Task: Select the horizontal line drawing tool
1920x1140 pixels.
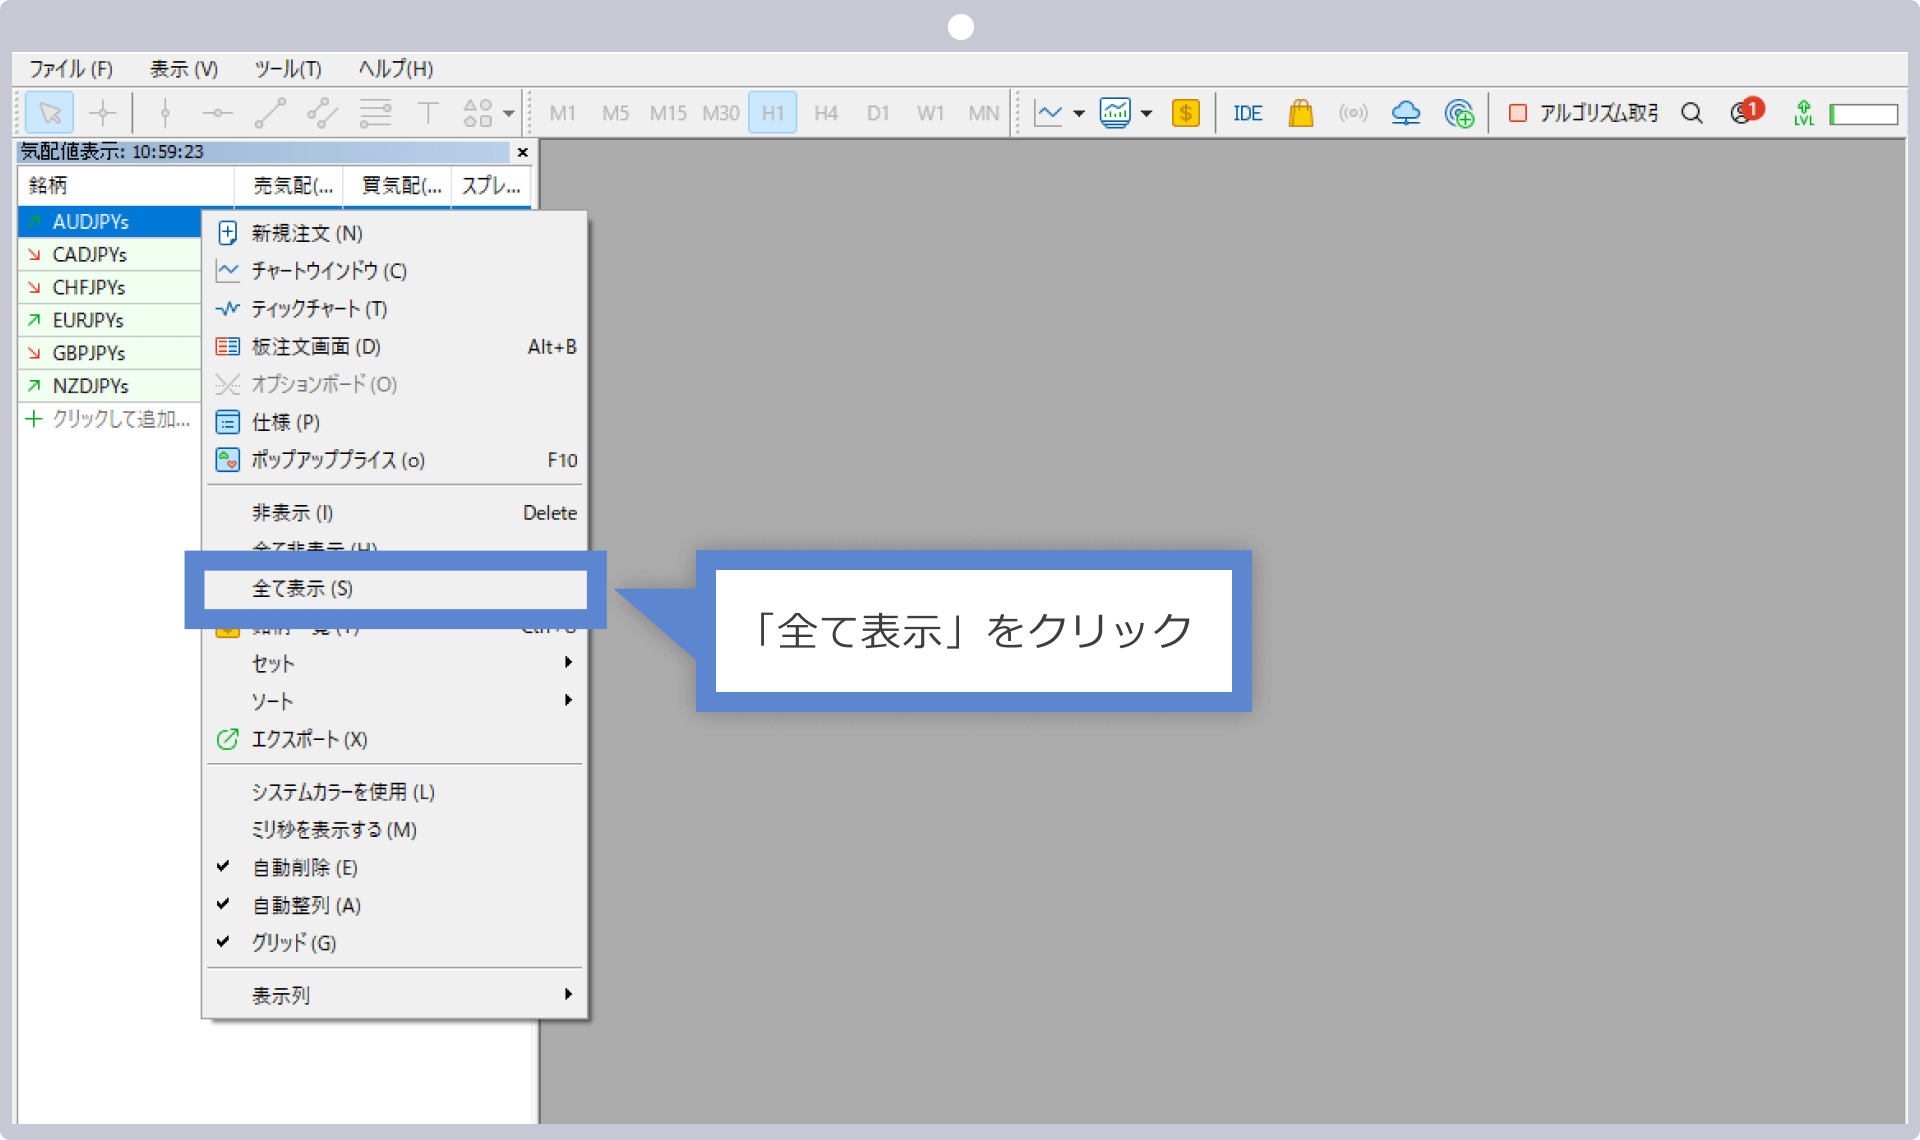Action: click(x=217, y=113)
